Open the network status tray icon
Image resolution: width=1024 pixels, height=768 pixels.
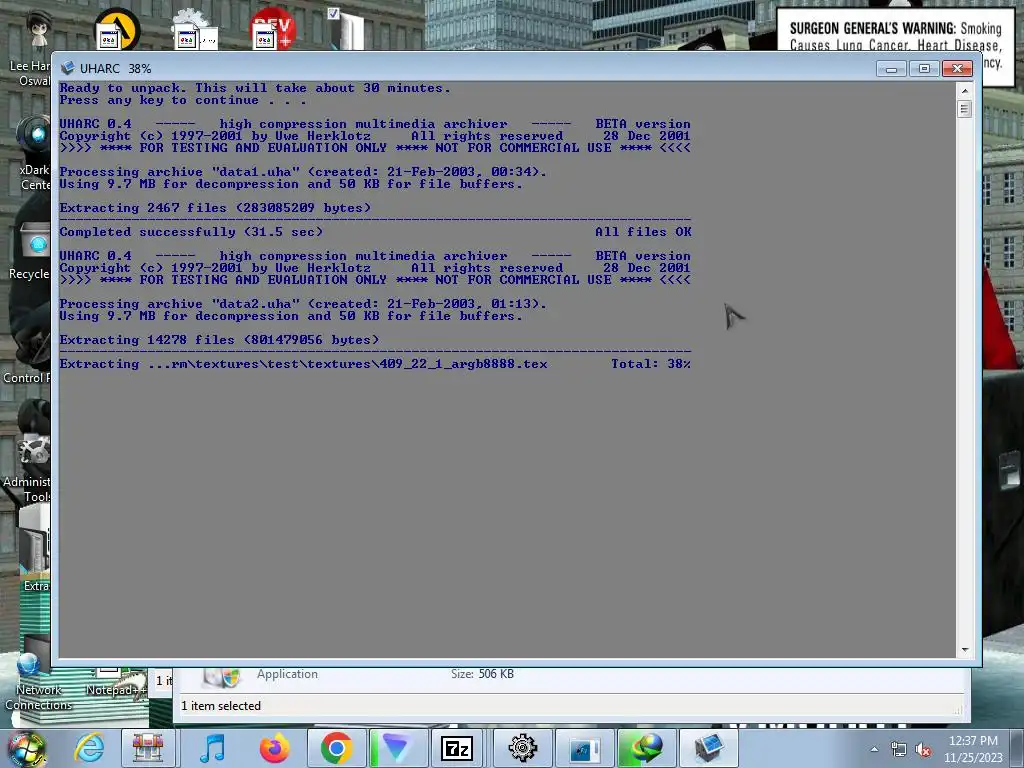tap(899, 749)
